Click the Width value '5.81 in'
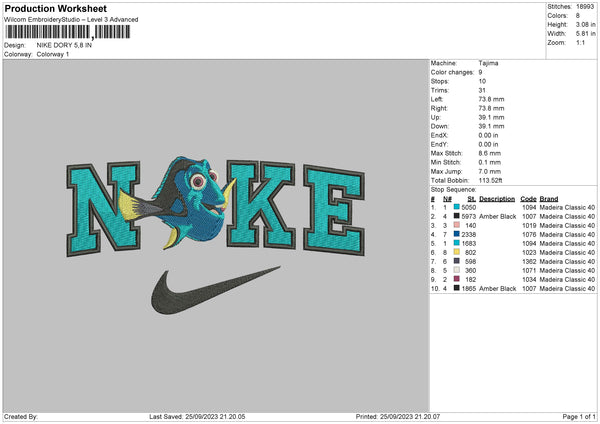This screenshot has width=600, height=424. coord(585,34)
